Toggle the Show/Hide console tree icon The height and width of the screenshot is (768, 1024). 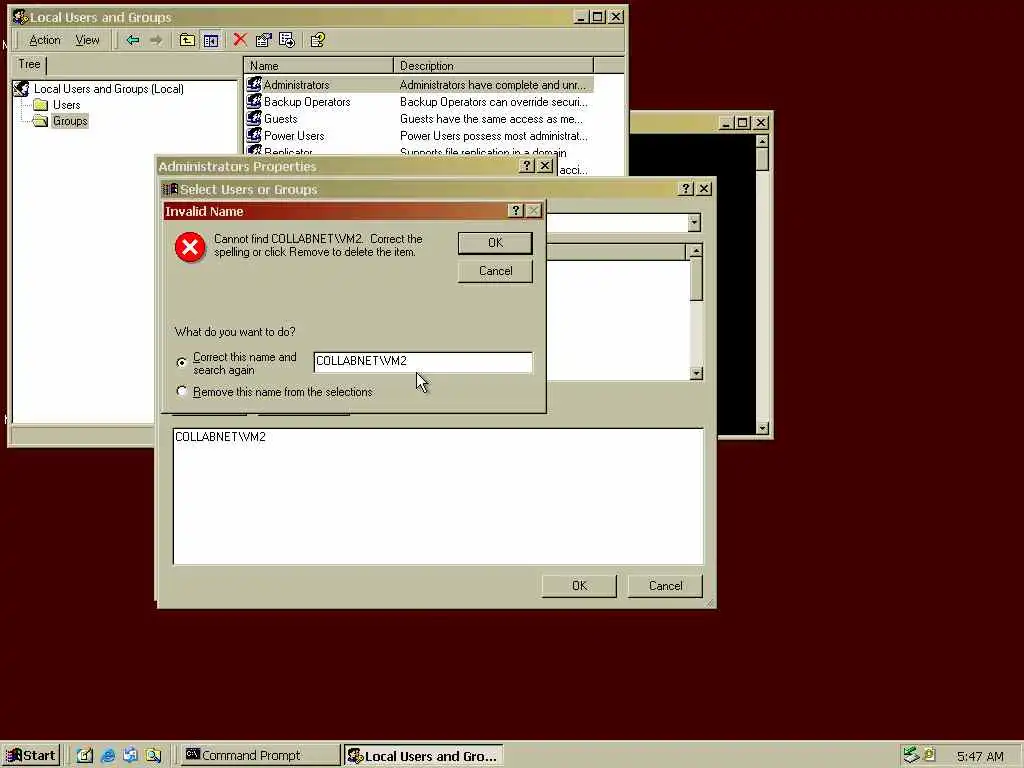(210, 40)
